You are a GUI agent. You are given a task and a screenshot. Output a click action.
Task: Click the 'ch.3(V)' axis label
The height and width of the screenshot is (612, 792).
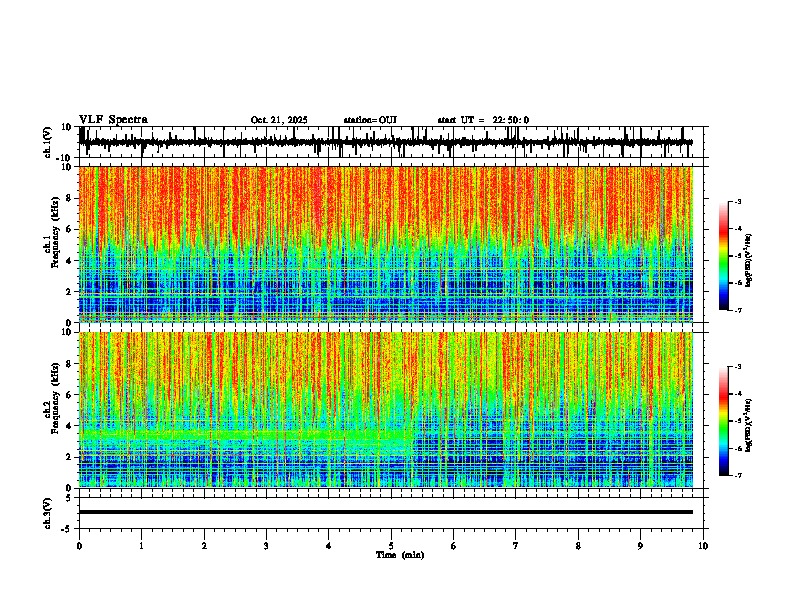click(48, 514)
